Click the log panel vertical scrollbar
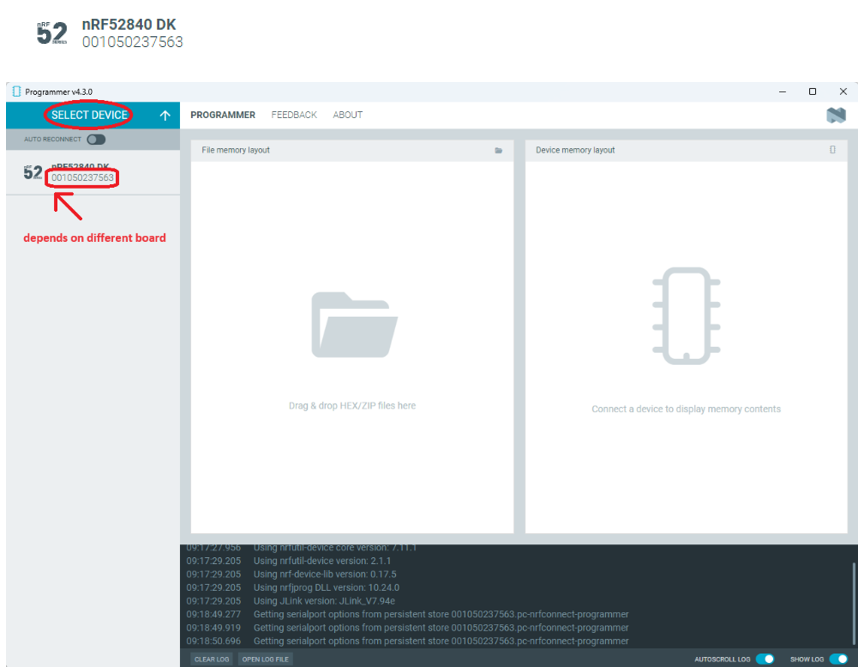Screen dimensions: 862x667 853,600
